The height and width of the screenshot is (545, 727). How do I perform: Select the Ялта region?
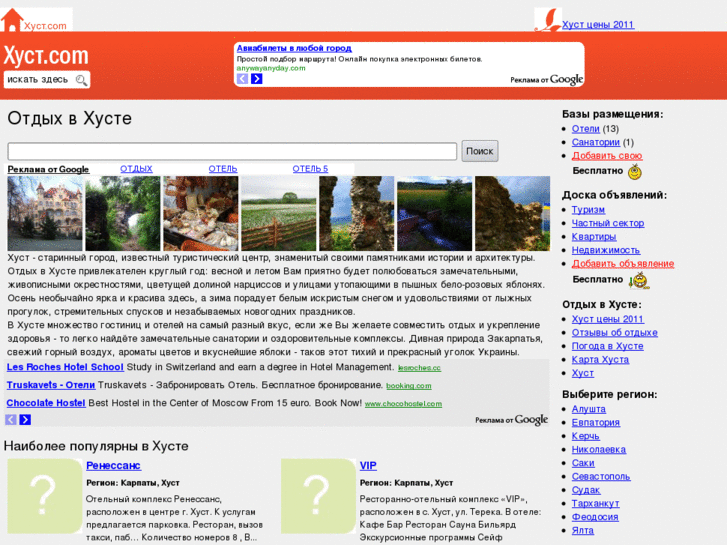[583, 530]
